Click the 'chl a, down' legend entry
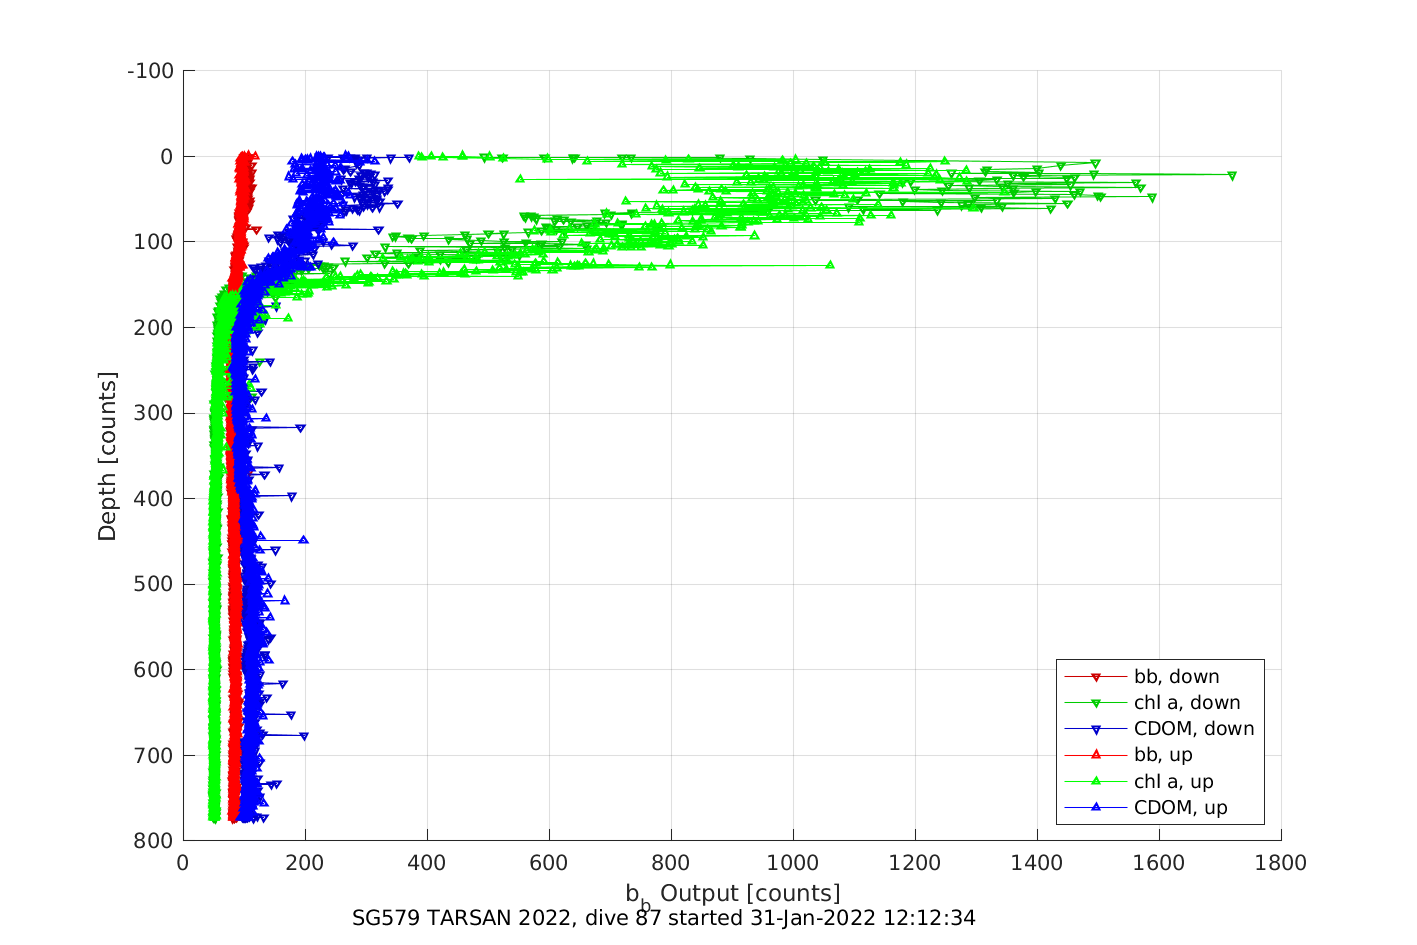This screenshot has height=945, width=1417. pyautogui.click(x=1152, y=703)
